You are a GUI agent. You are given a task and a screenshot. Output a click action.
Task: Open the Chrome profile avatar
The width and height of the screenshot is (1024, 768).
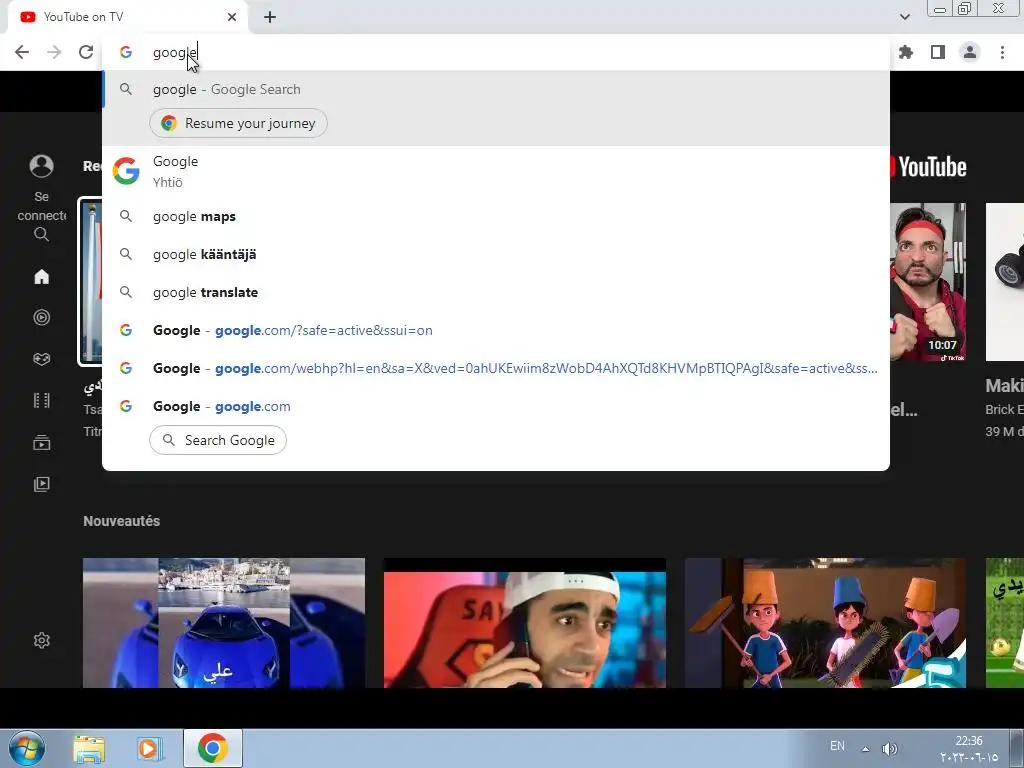(970, 52)
